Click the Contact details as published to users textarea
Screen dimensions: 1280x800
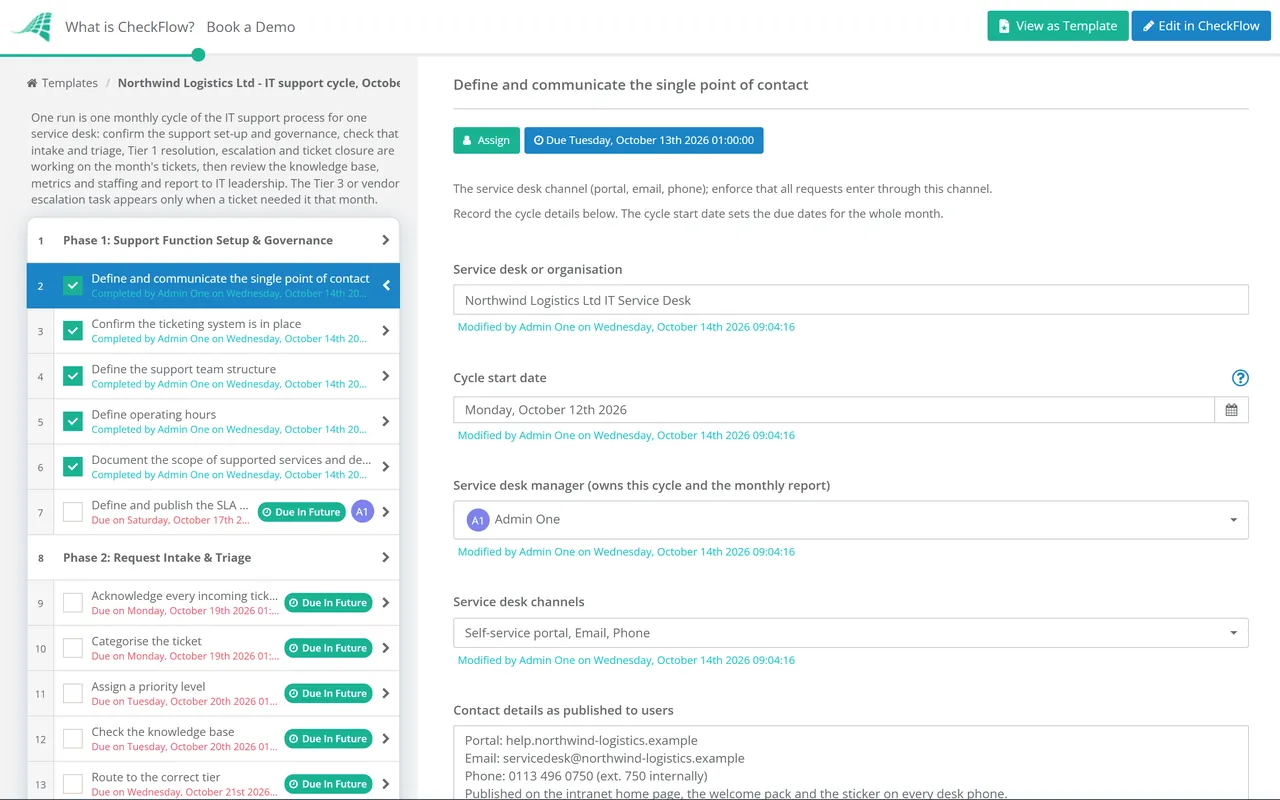tap(851, 762)
